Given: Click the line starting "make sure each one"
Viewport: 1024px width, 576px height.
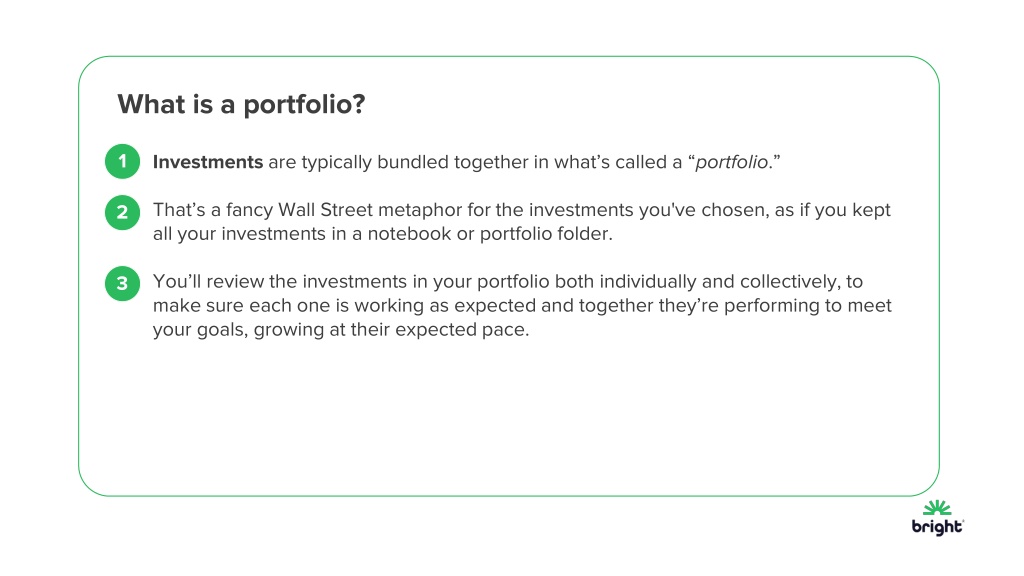Looking at the screenshot, I should [522, 306].
